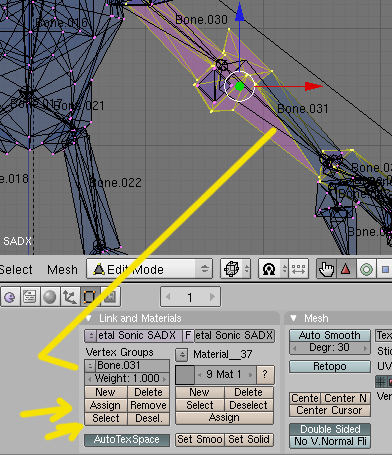
Task: Click the Cente button
Action: click(305, 398)
